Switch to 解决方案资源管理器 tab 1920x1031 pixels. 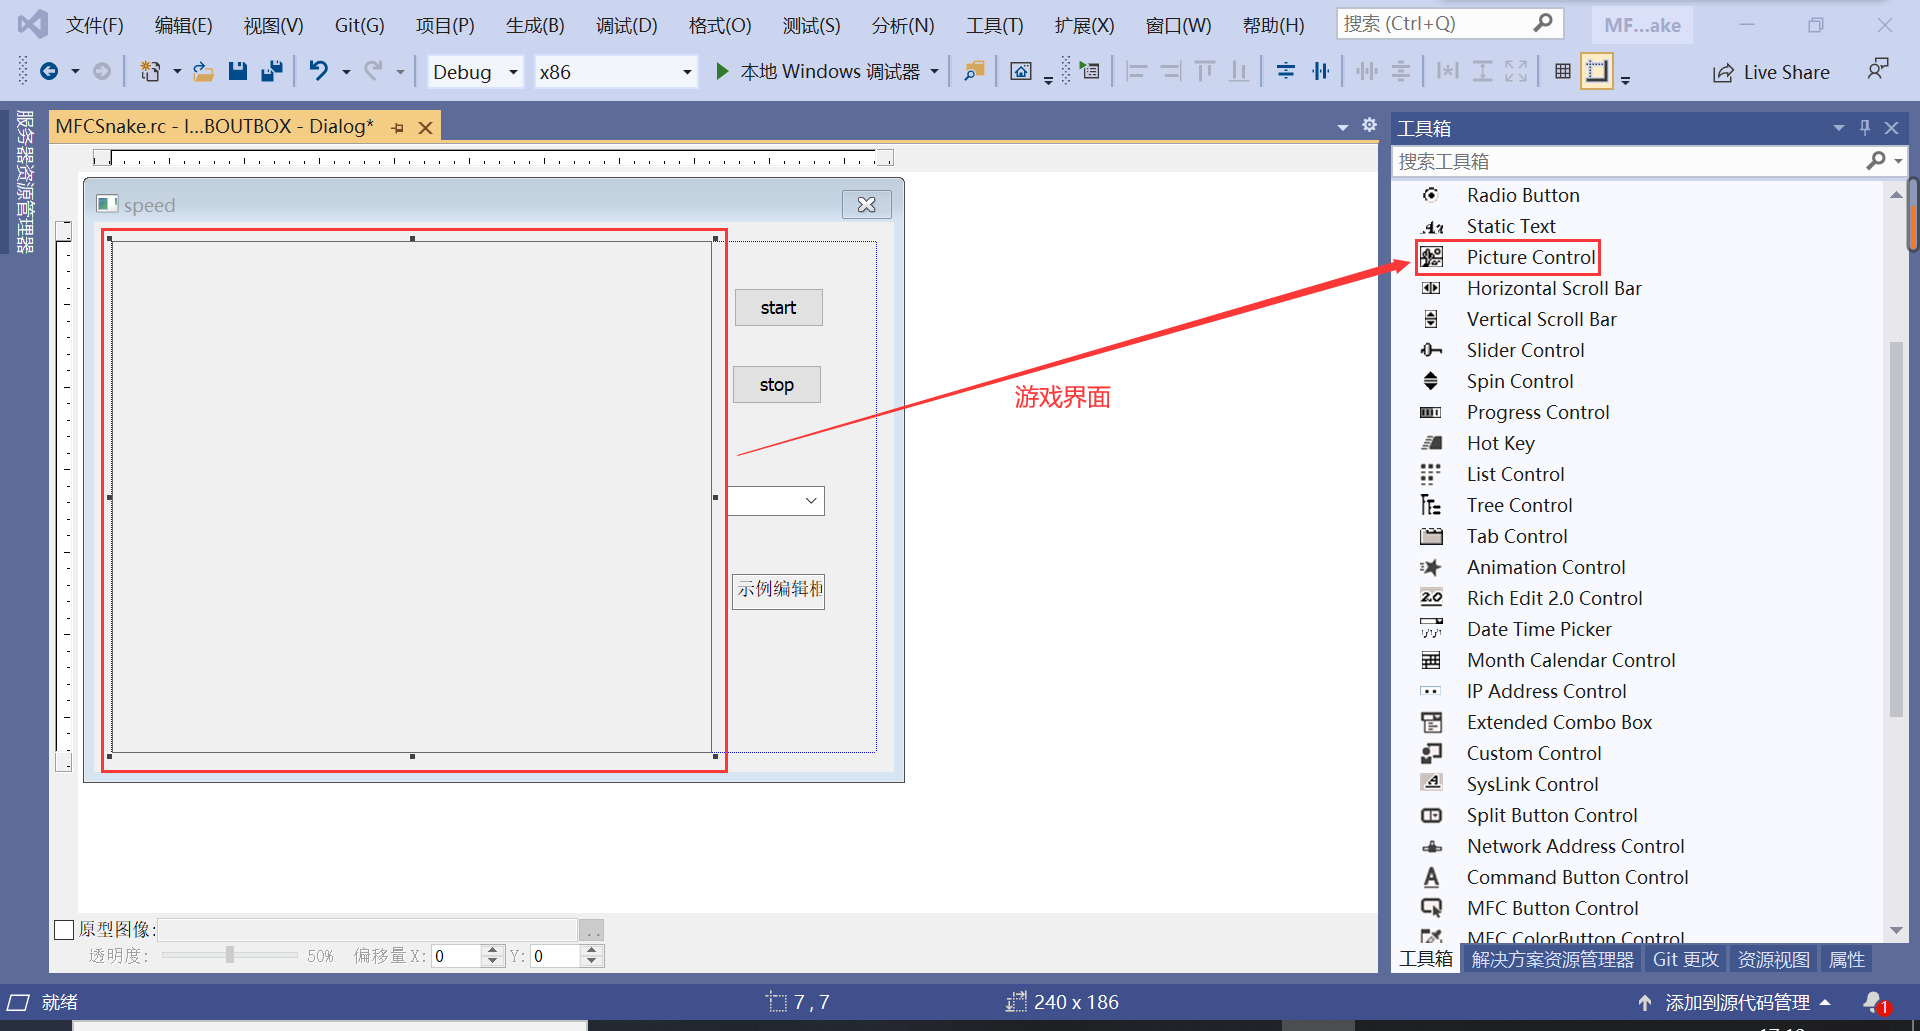tap(1552, 959)
